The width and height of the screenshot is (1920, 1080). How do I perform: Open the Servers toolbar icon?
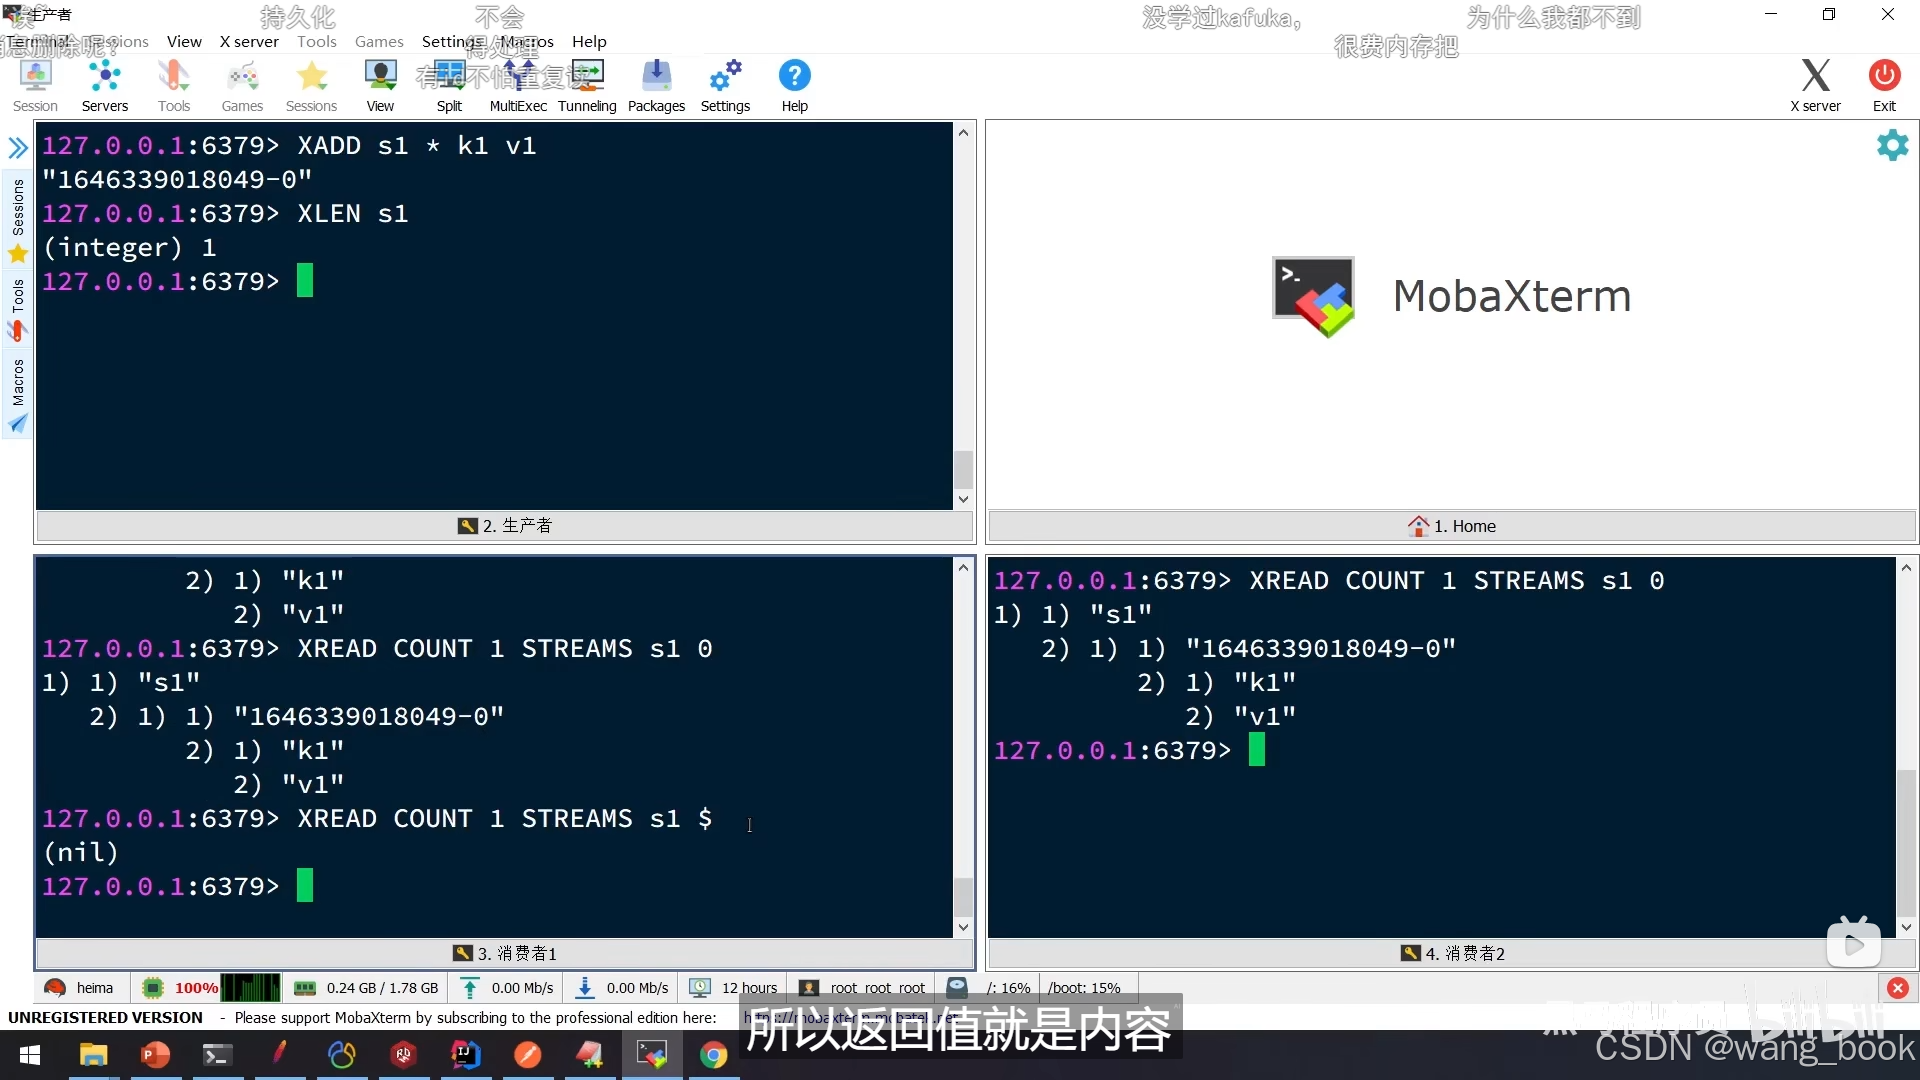(104, 86)
